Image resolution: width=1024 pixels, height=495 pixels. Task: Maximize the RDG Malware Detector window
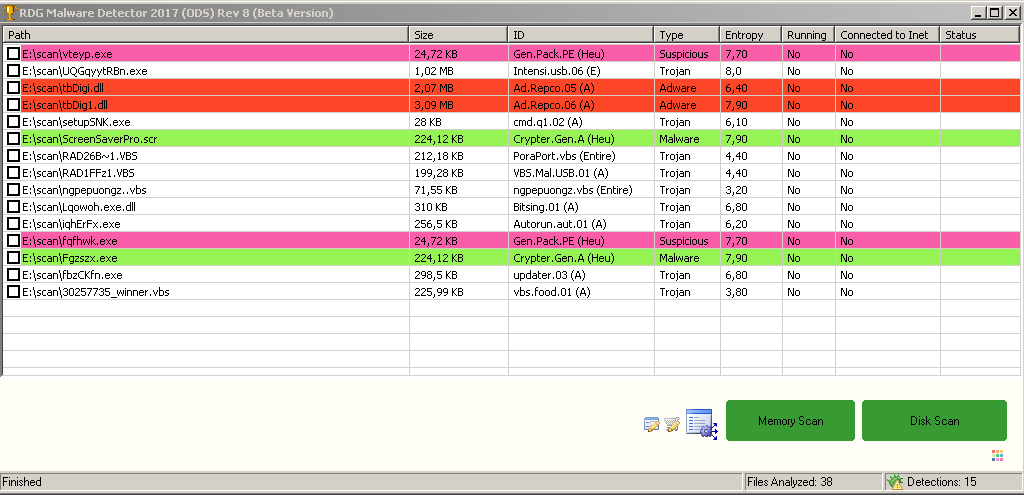[x=994, y=13]
